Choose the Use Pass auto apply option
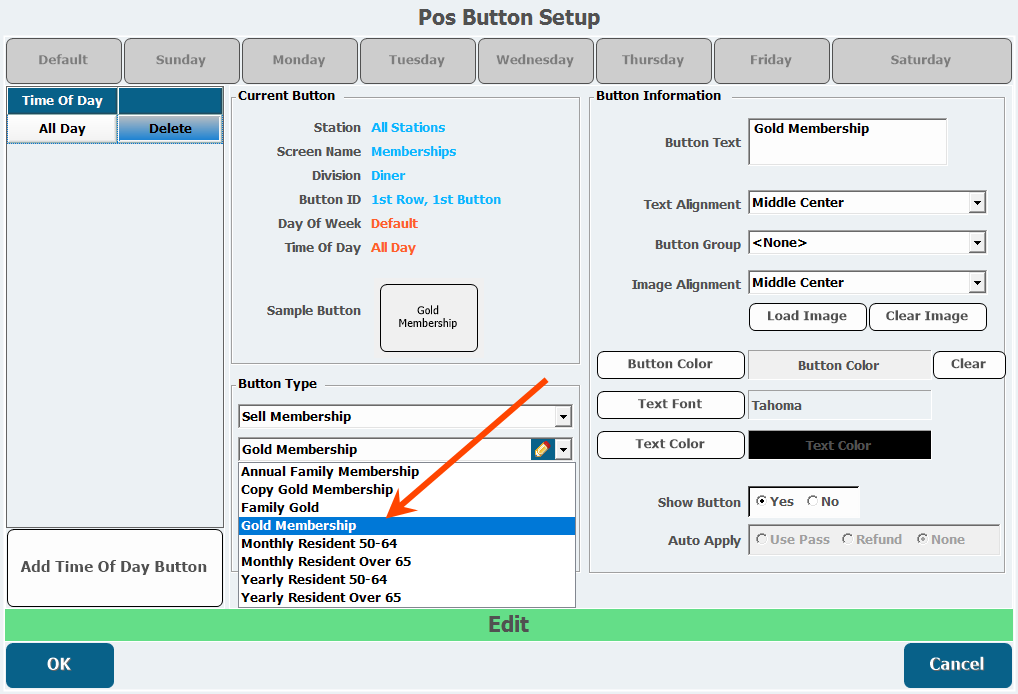This screenshot has height=694, width=1018. coord(762,539)
